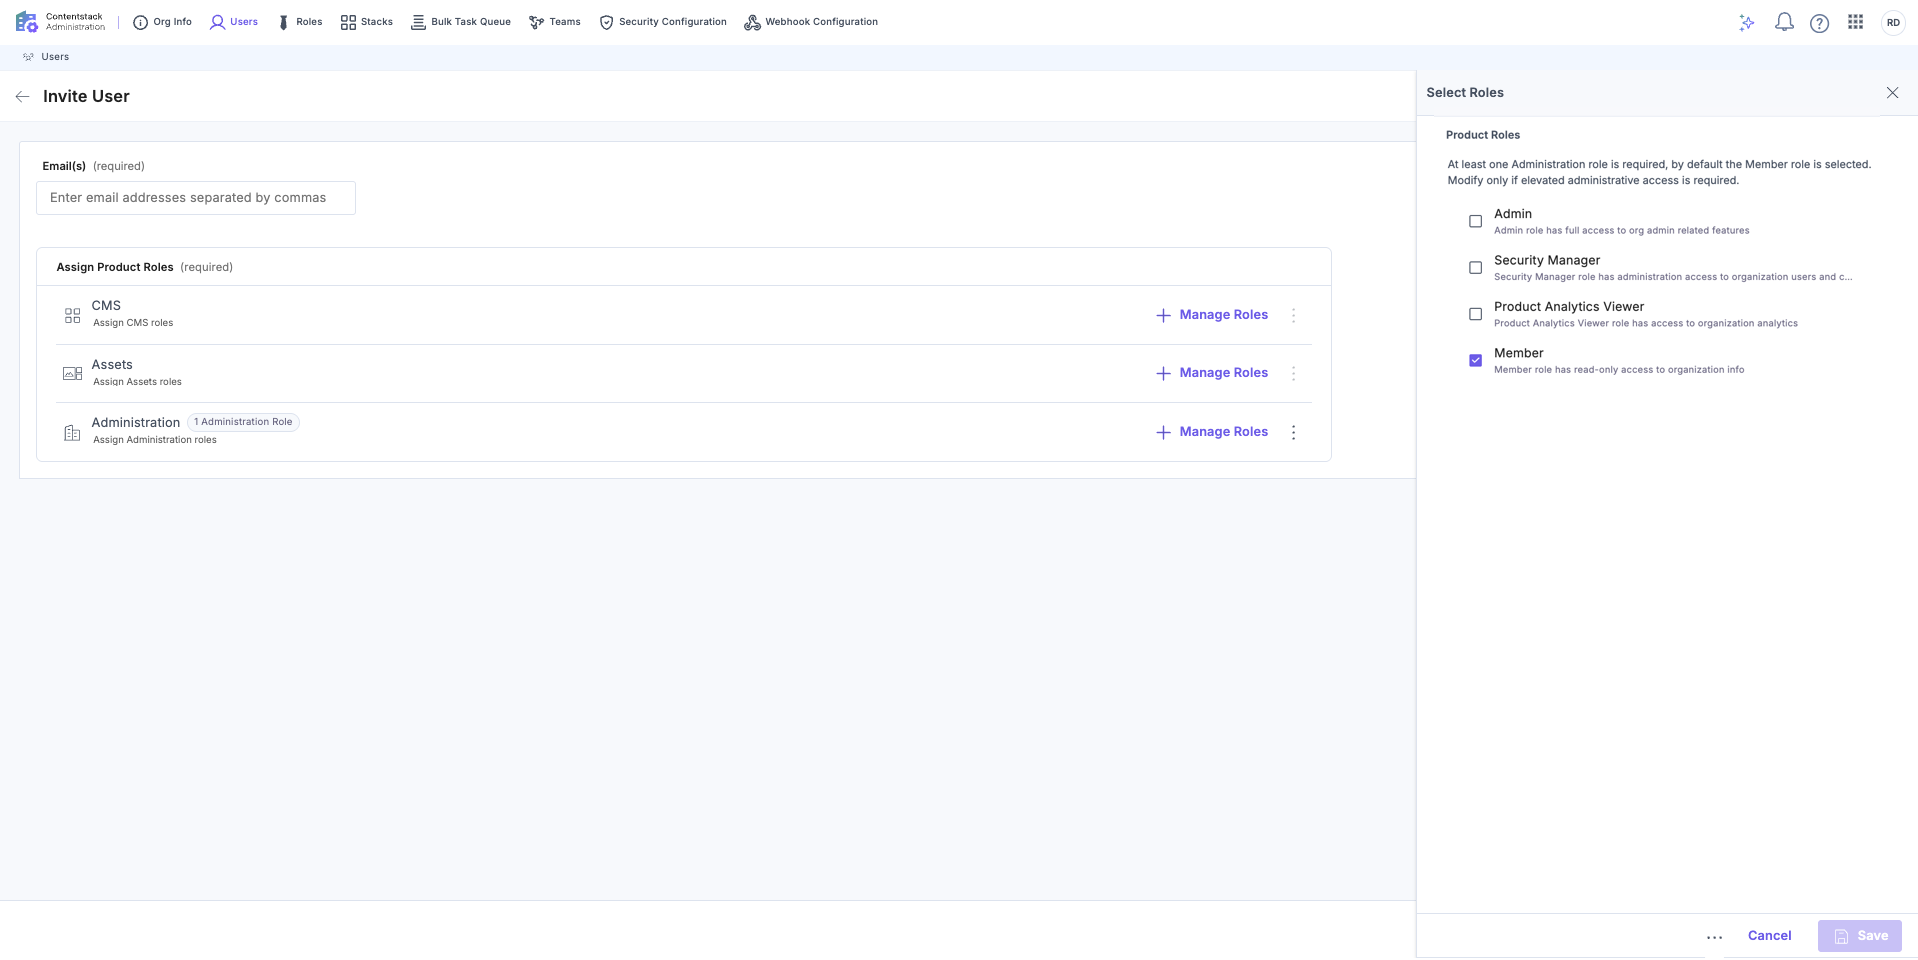
Task: Click the CMS grid icon
Action: 72,315
